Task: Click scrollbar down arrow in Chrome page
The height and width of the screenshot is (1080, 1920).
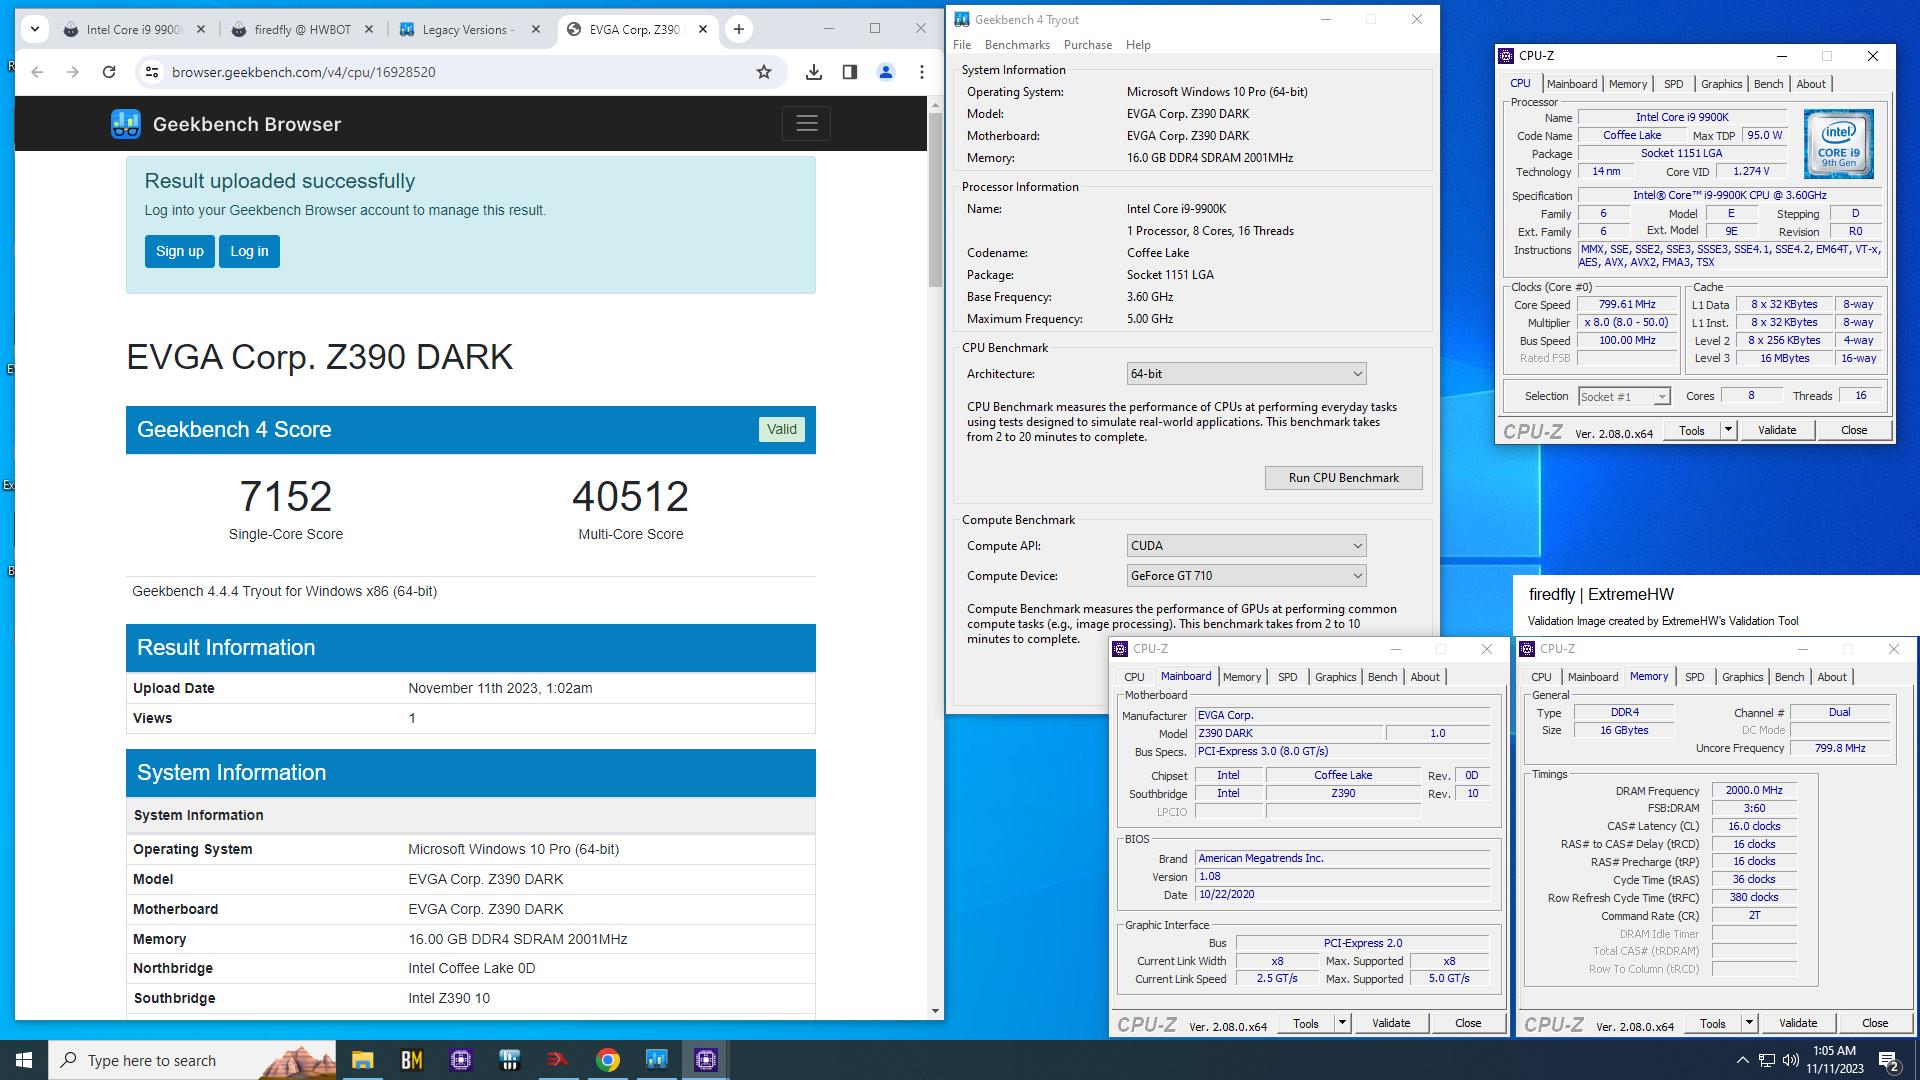Action: pos(935,1011)
